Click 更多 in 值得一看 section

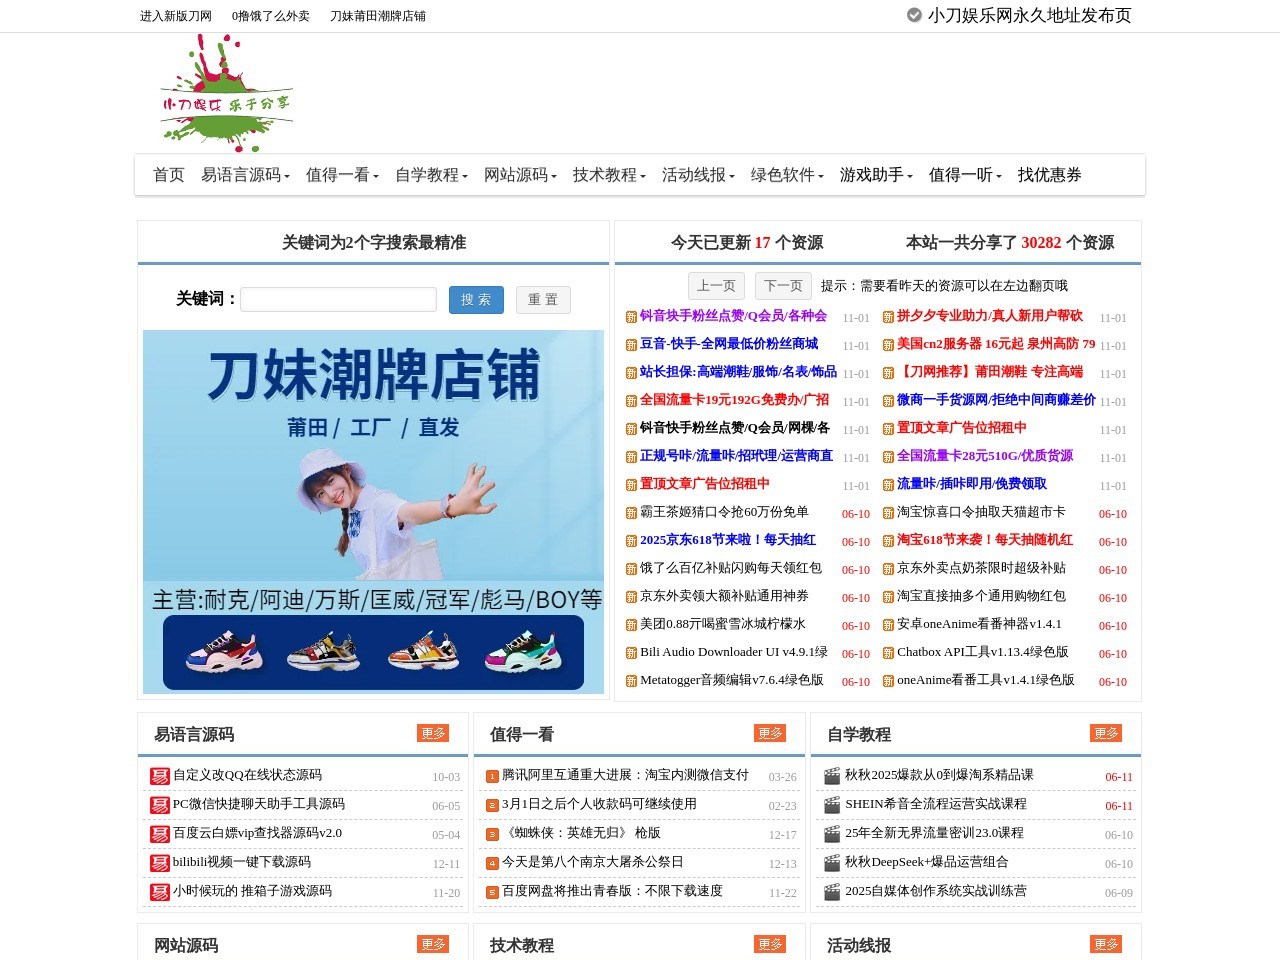point(770,733)
